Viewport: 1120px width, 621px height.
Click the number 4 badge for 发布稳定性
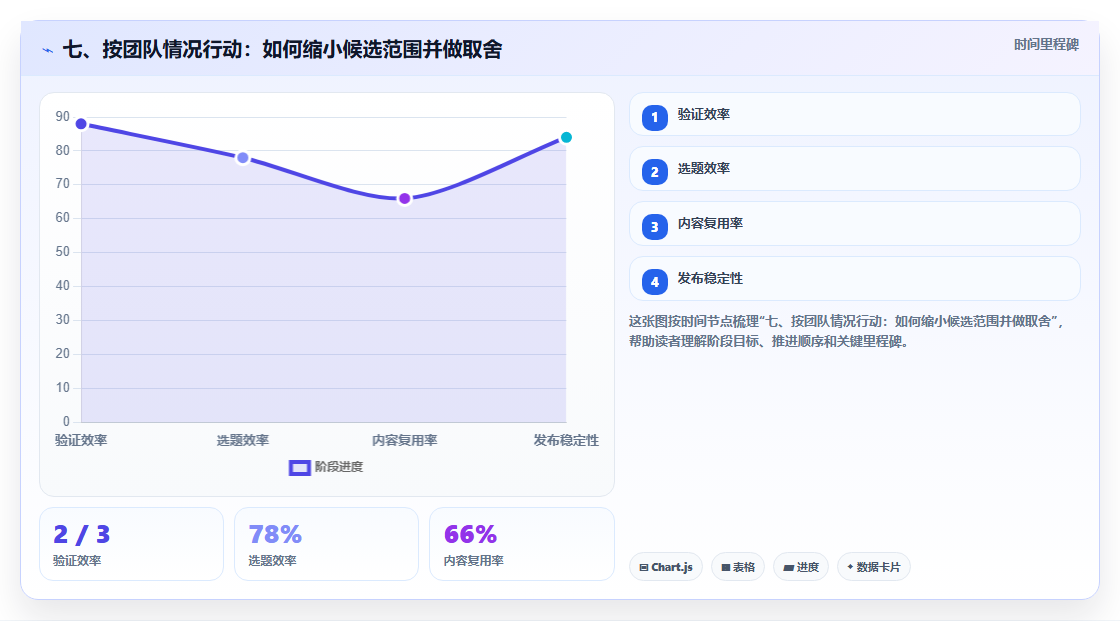[x=654, y=282]
